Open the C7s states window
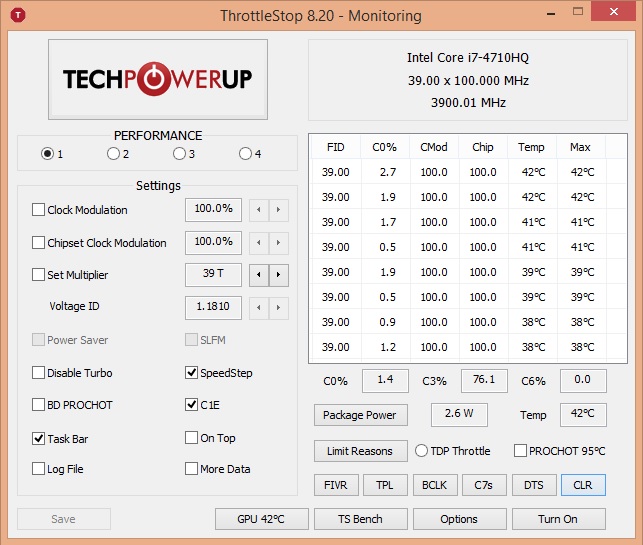Screen dimensions: 643x545 coord(484,485)
